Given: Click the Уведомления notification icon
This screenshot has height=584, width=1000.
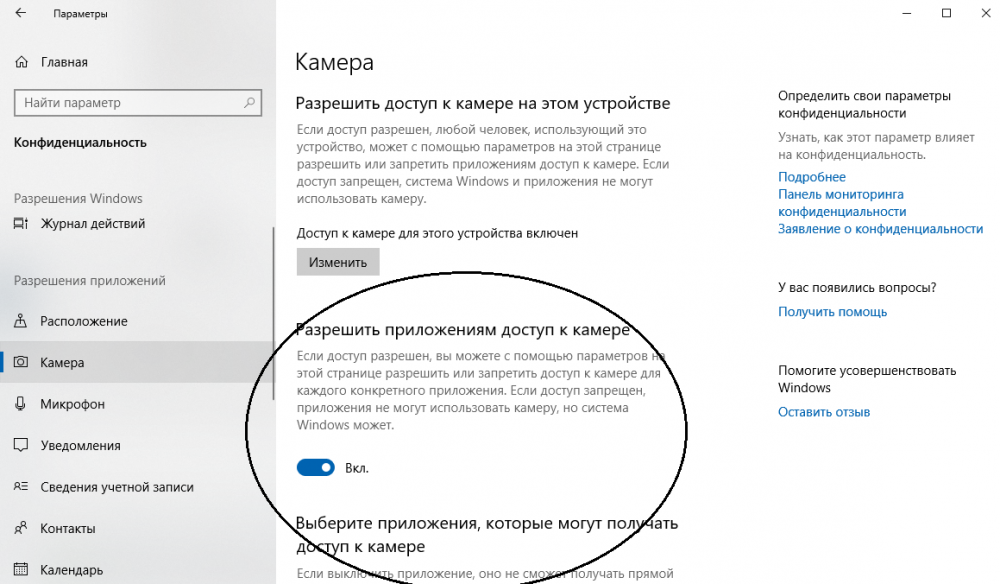Looking at the screenshot, I should click(x=21, y=445).
